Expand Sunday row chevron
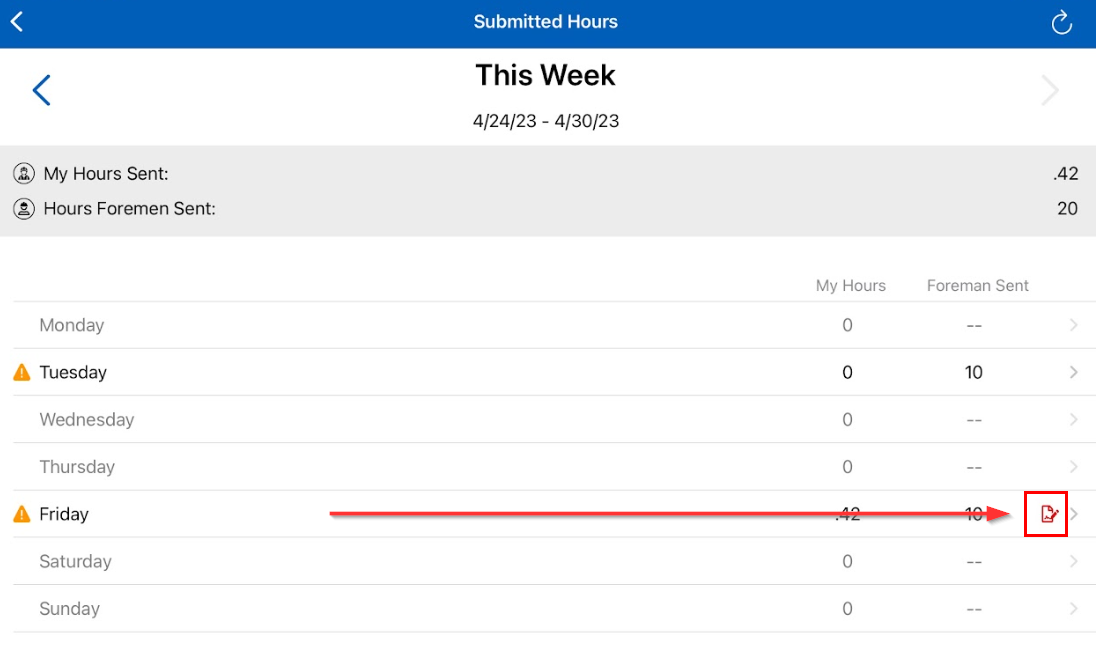The width and height of the screenshot is (1096, 648). click(x=1074, y=609)
